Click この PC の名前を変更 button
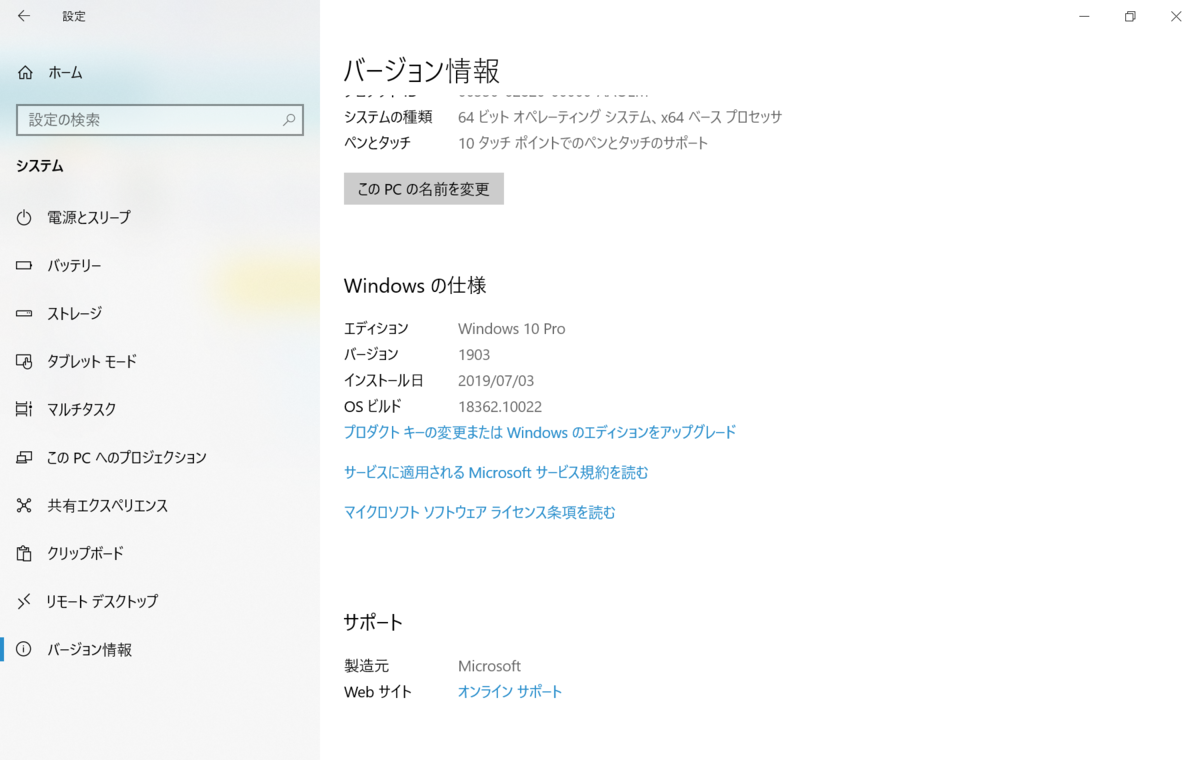1200x760 pixels. click(423, 189)
